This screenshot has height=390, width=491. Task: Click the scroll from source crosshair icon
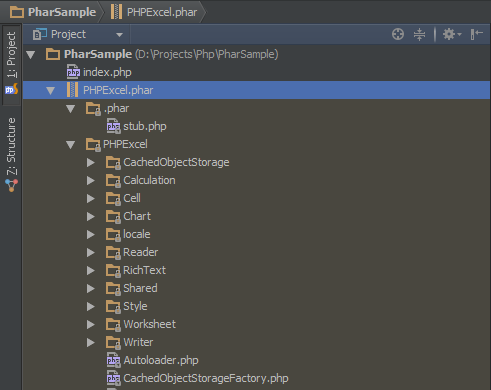coord(398,34)
